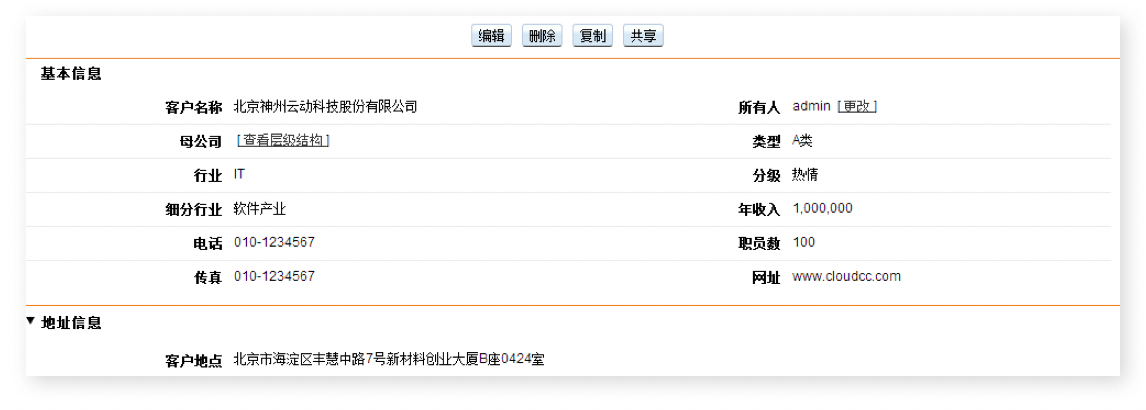Click the 年收入 value 1,000,000
The width and height of the screenshot is (1146, 410).
(822, 209)
